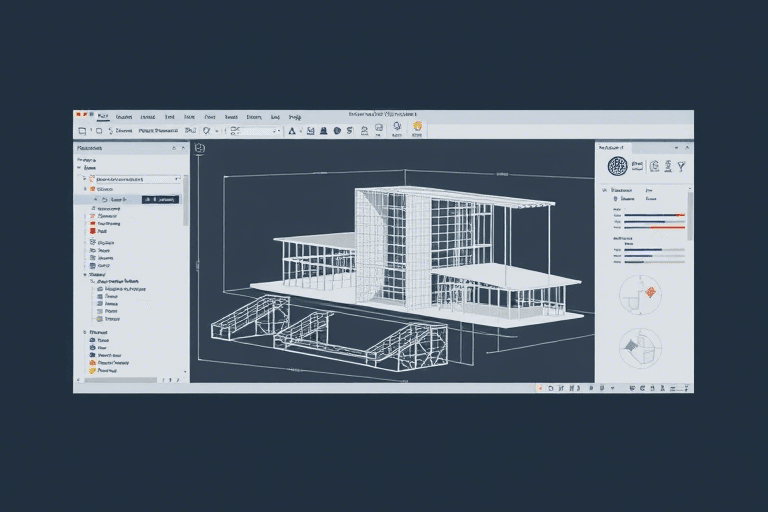This screenshot has height=512, width=768.
Task: Click the upper circular compass widget in right panel
Action: (639, 293)
